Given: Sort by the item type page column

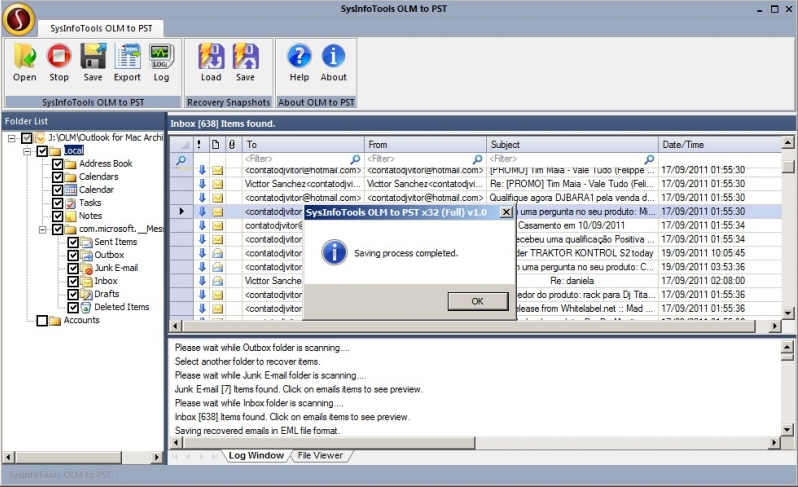Looking at the screenshot, I should 216,145.
